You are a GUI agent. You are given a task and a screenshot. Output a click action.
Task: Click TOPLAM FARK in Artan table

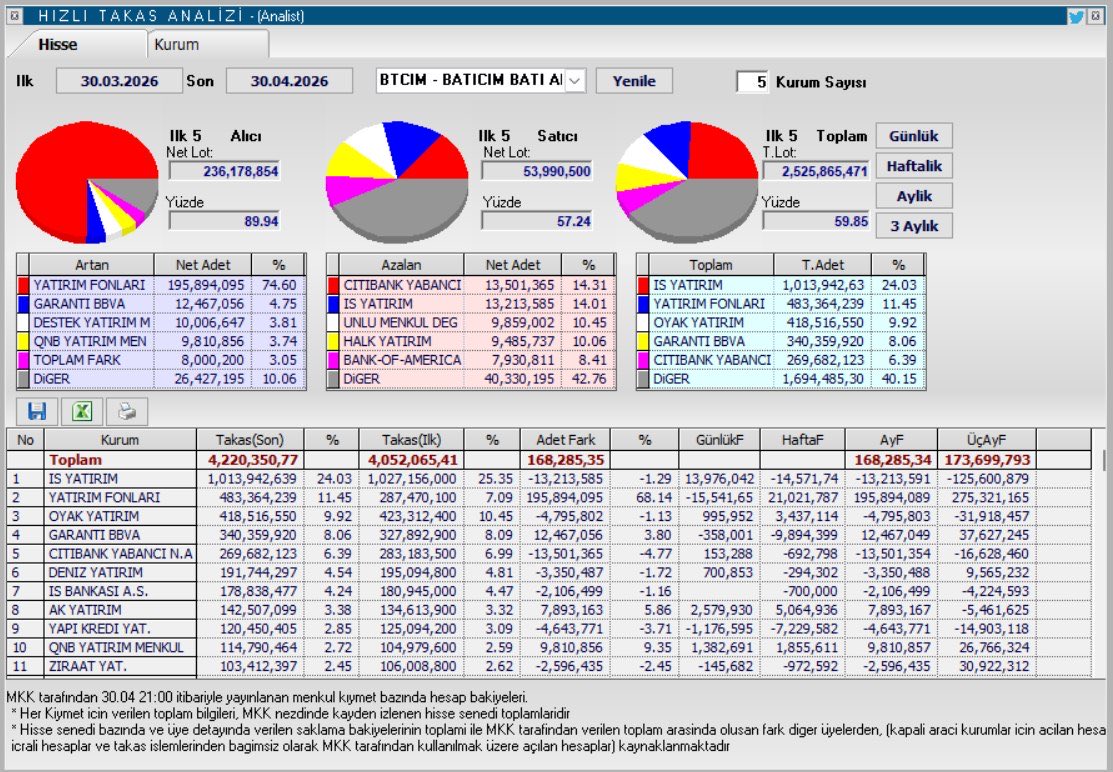pyautogui.click(x=77, y=360)
